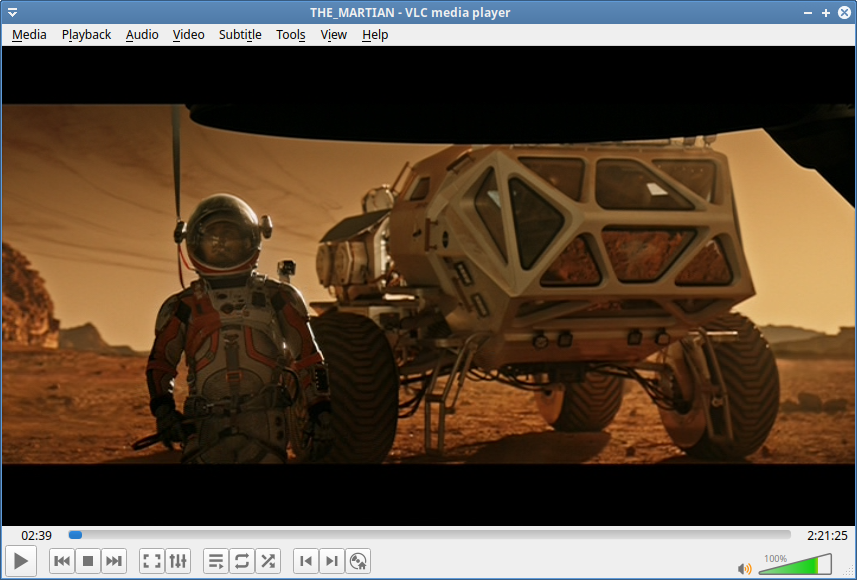Screen dimensions: 857x580
Task: Stop playback with the square button
Action: coord(87,561)
